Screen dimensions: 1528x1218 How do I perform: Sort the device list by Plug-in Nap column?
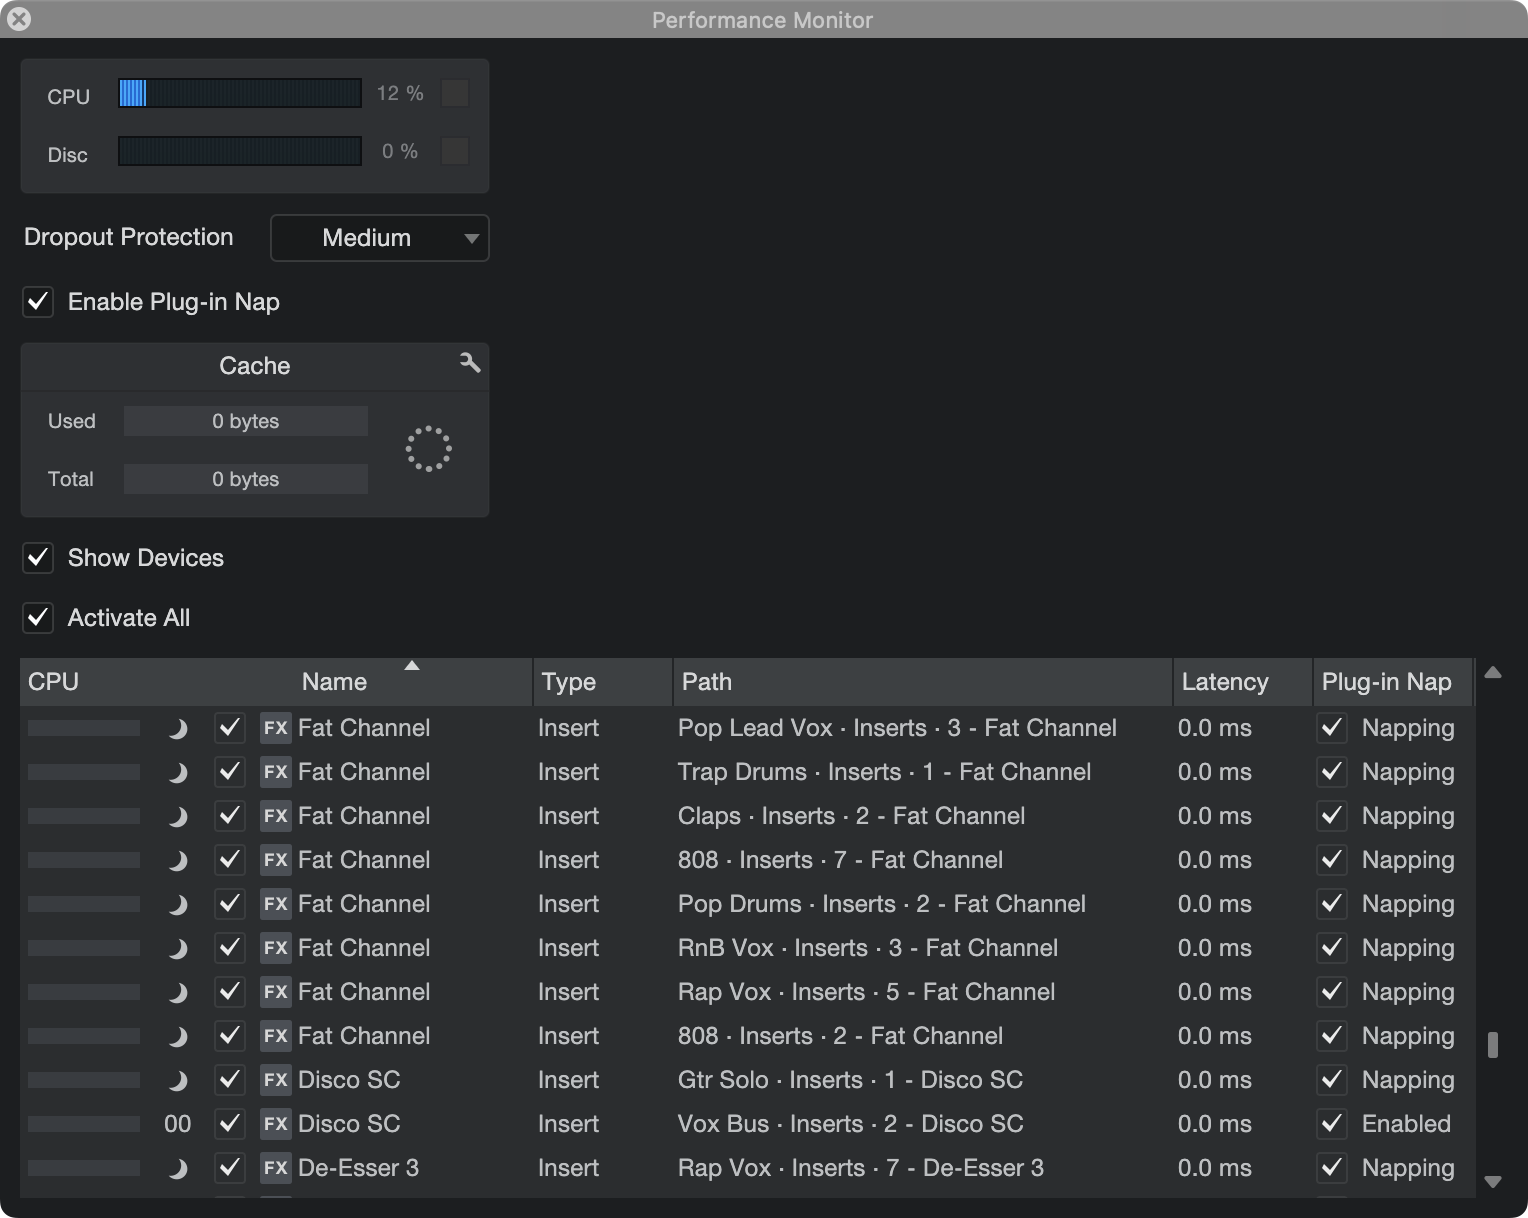1393,682
